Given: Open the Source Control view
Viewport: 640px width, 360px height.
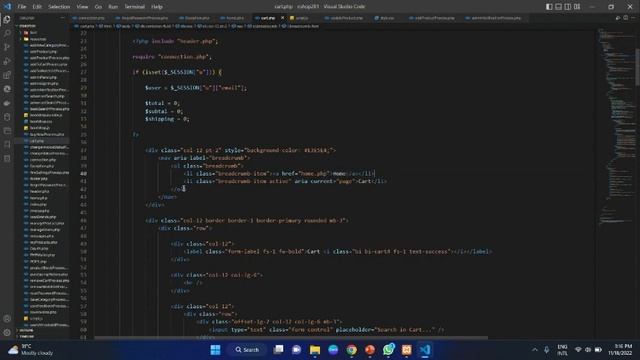Looking at the screenshot, I should 7,47.
